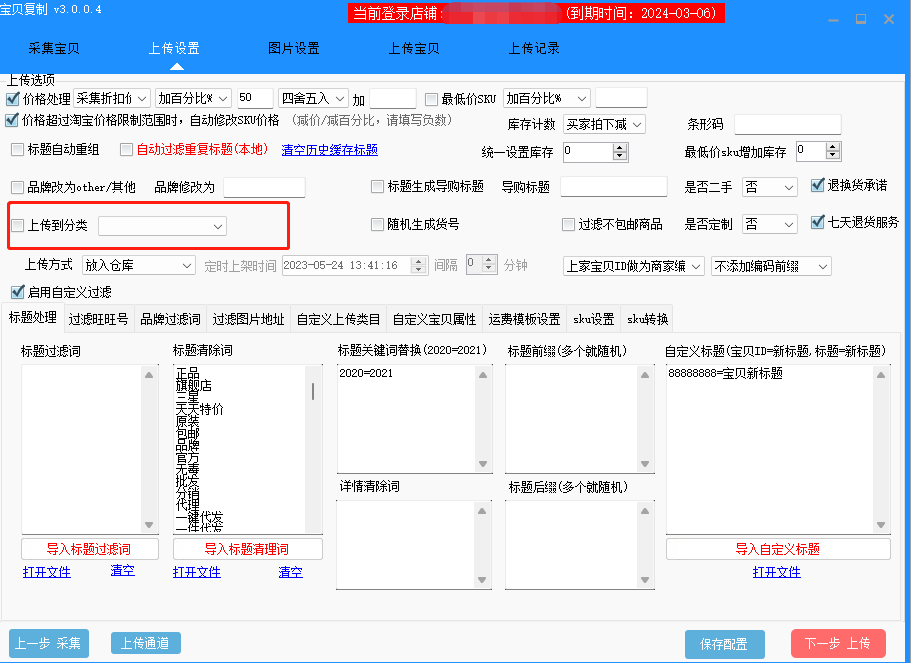Toggle 七天退货服务 checkbox
This screenshot has width=911, height=663.
817,222
